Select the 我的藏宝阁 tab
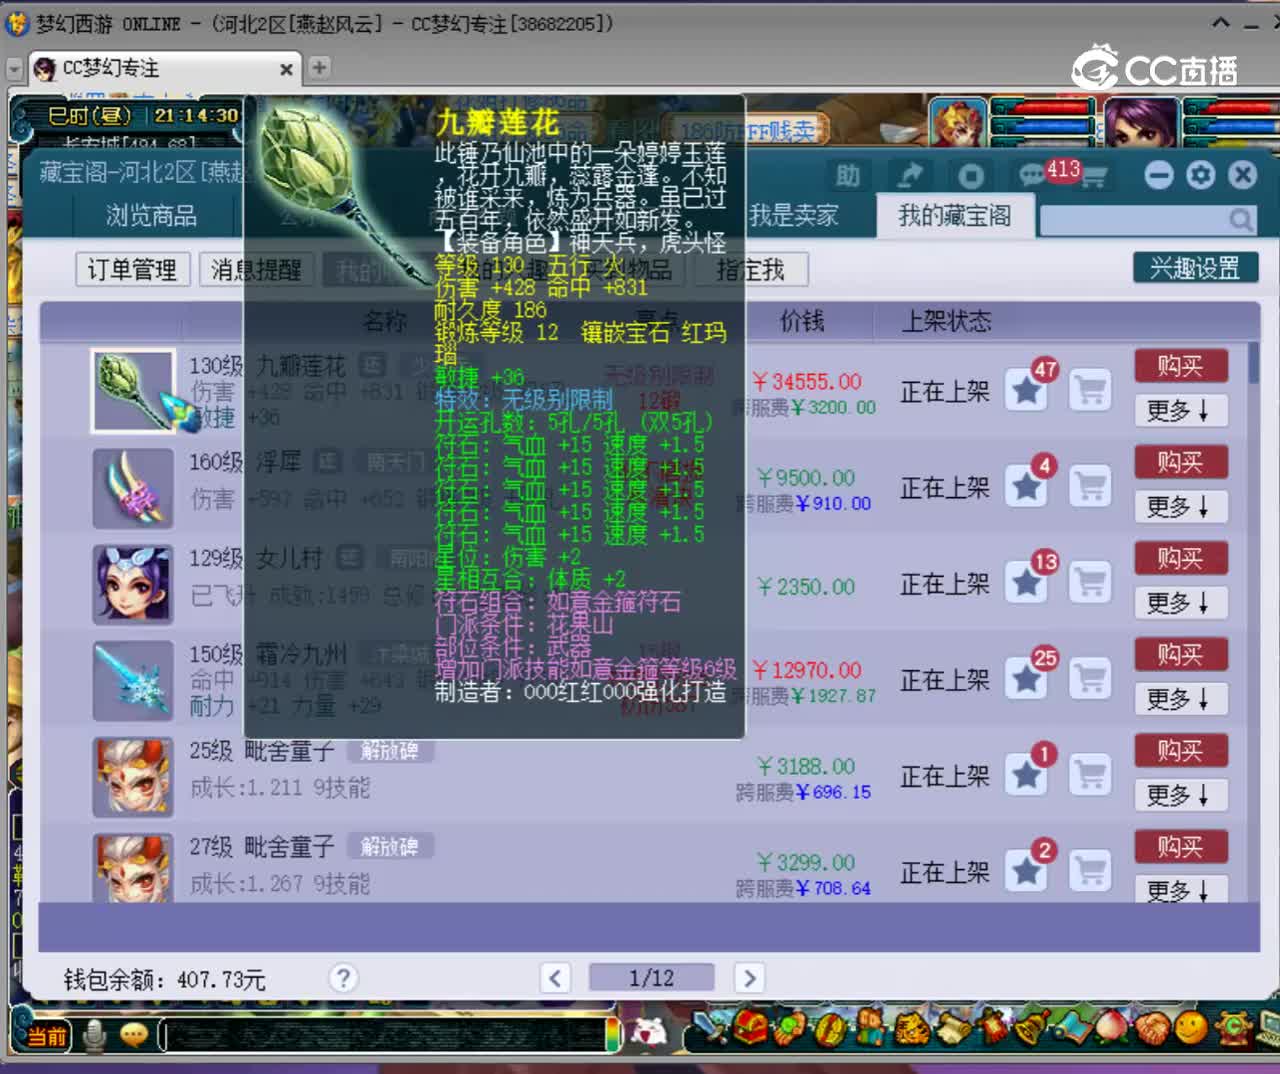This screenshot has width=1280, height=1074. click(954, 215)
